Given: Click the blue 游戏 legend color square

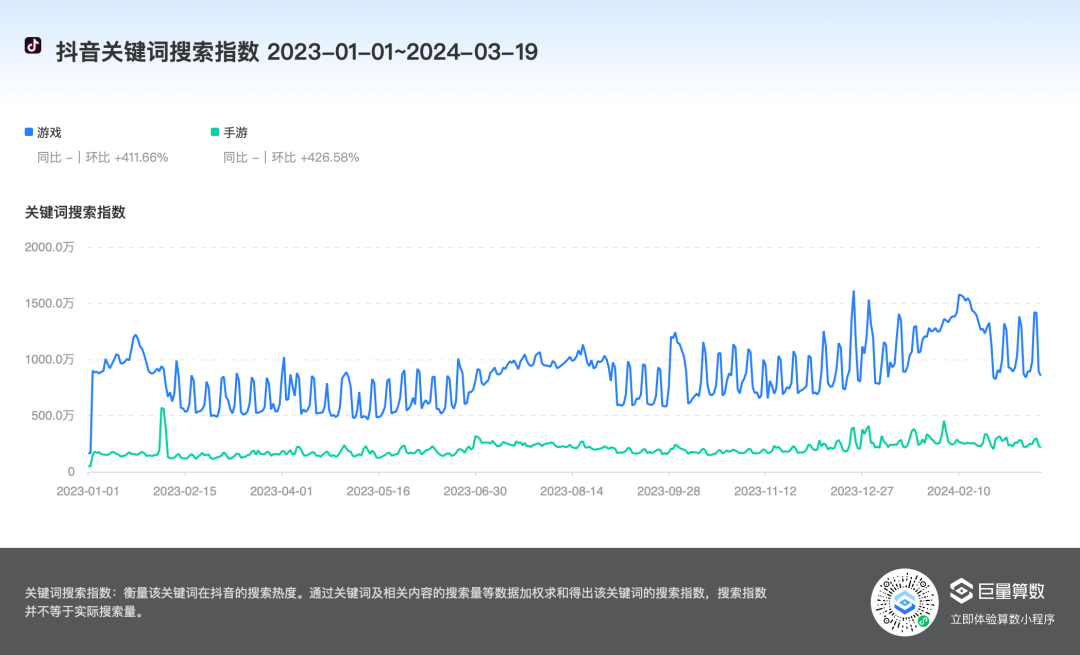Looking at the screenshot, I should (29, 132).
